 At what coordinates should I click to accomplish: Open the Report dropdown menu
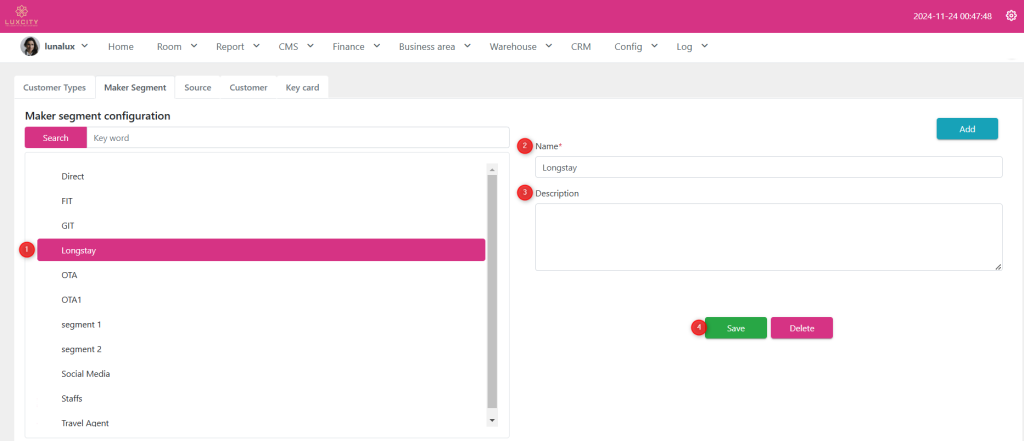238,47
